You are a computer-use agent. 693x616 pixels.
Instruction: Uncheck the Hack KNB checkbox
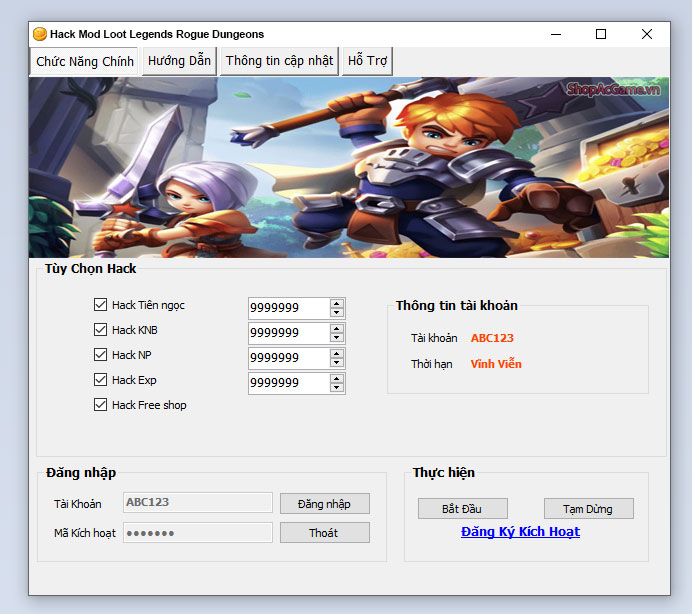[100, 330]
